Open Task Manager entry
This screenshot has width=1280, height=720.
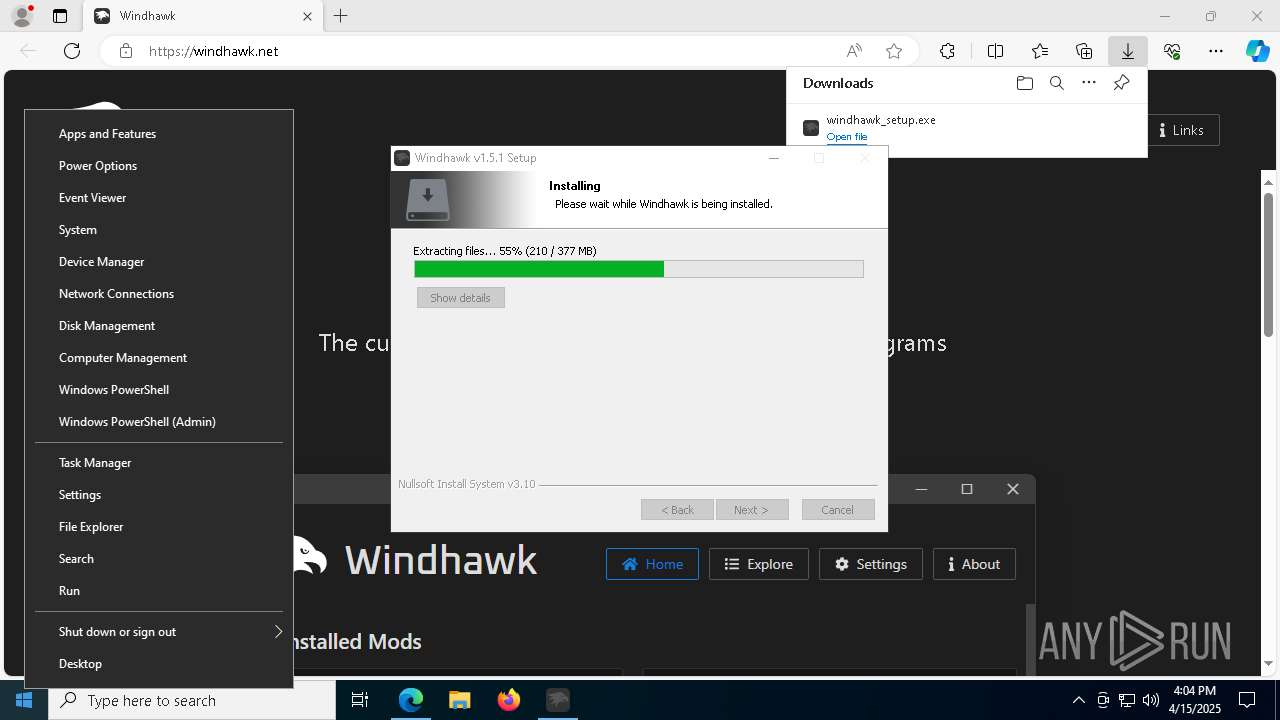click(159, 463)
